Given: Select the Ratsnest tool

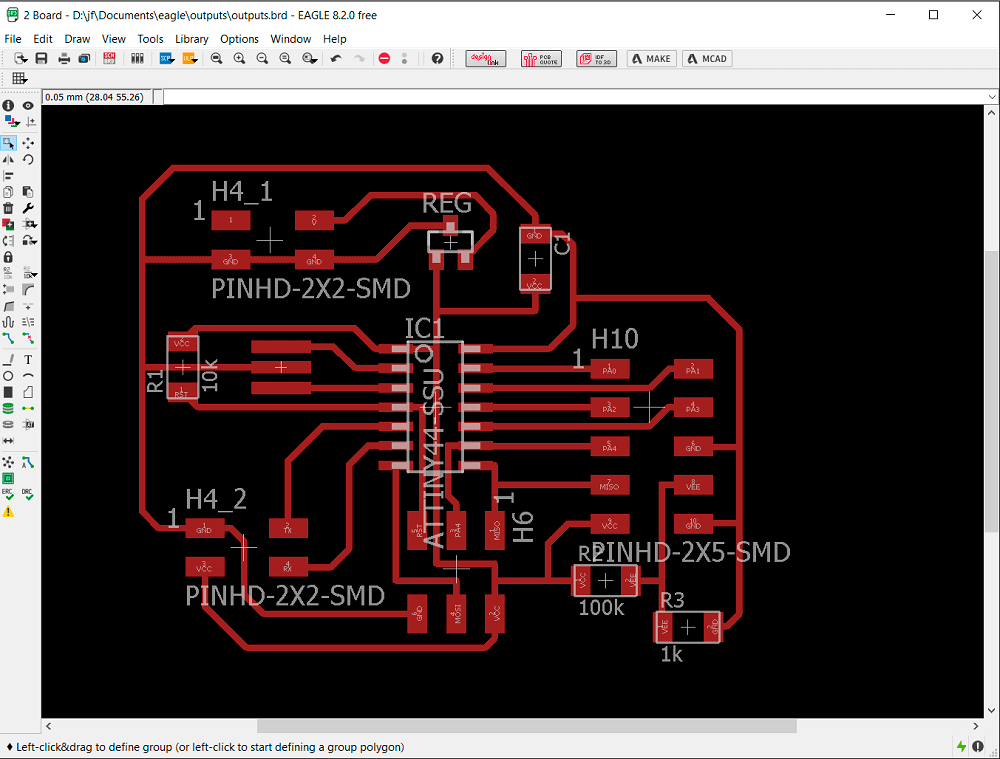Looking at the screenshot, I should [x=8, y=462].
